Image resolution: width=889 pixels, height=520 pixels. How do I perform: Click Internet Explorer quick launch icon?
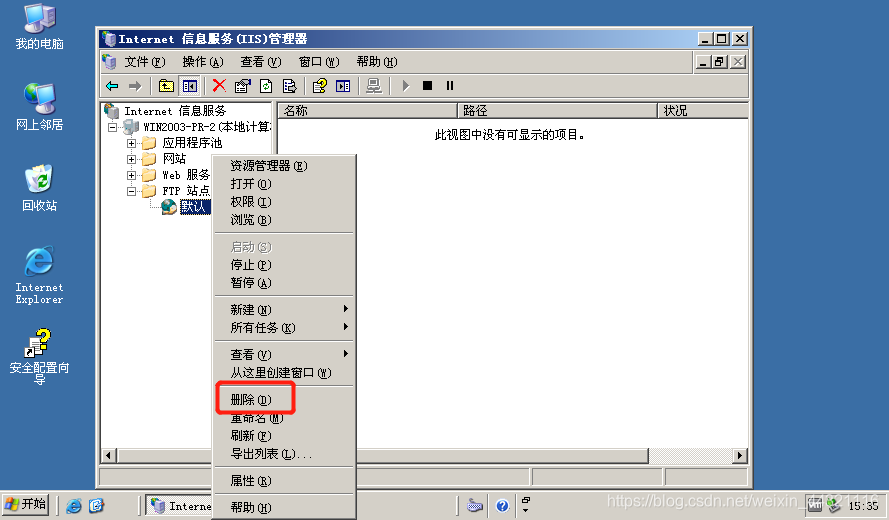click(x=74, y=505)
